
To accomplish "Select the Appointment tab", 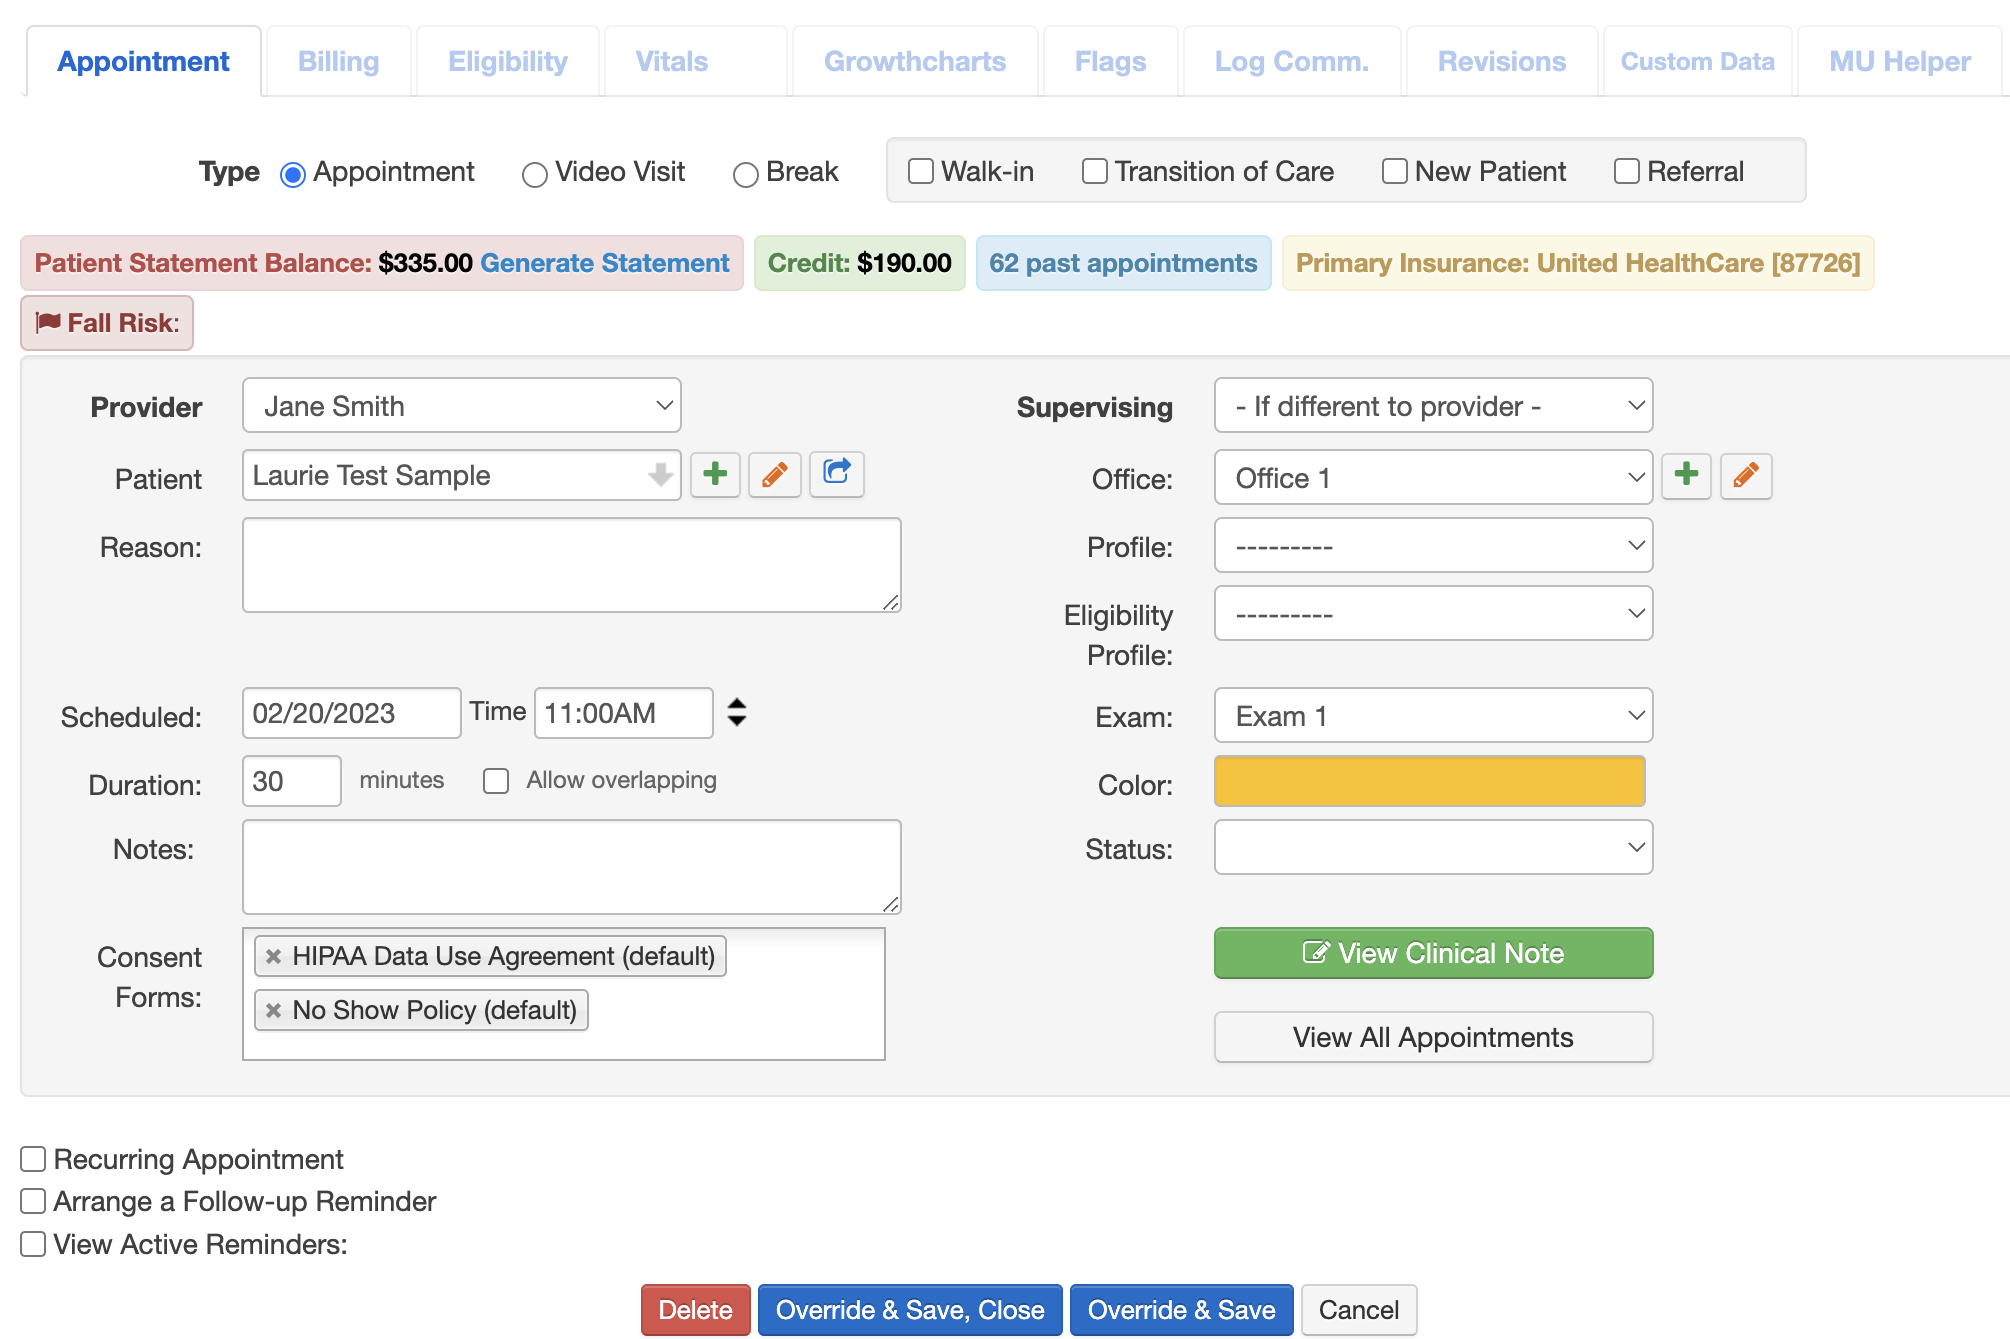I will point(144,61).
